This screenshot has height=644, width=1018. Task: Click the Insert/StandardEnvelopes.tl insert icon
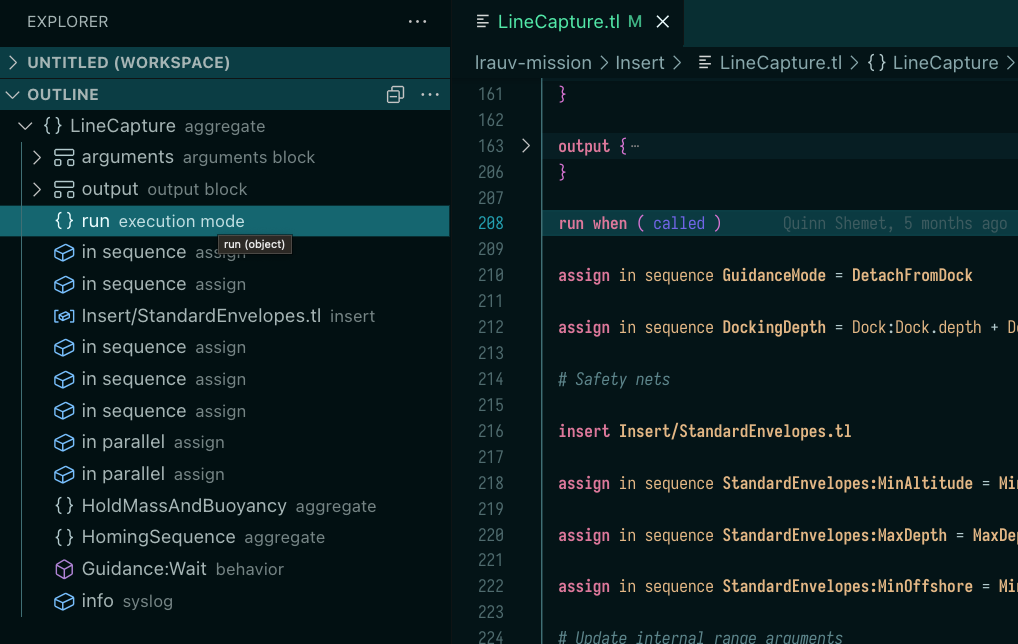pos(64,316)
